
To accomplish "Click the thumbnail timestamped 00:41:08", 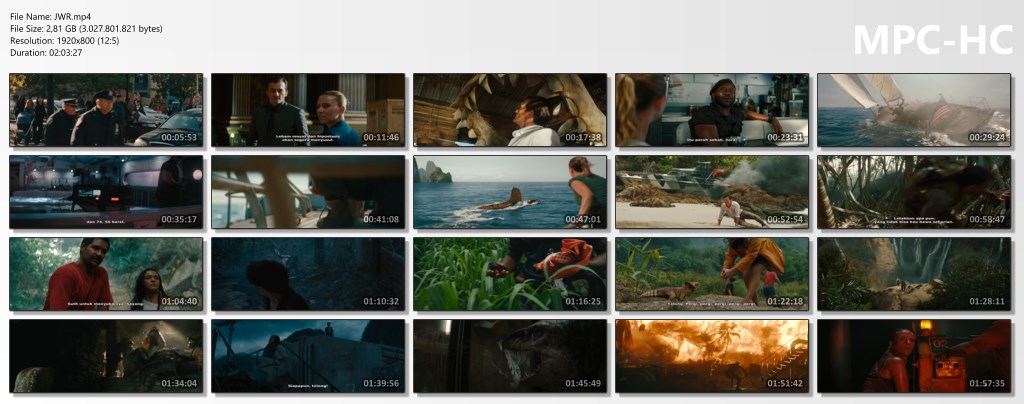I will point(308,192).
